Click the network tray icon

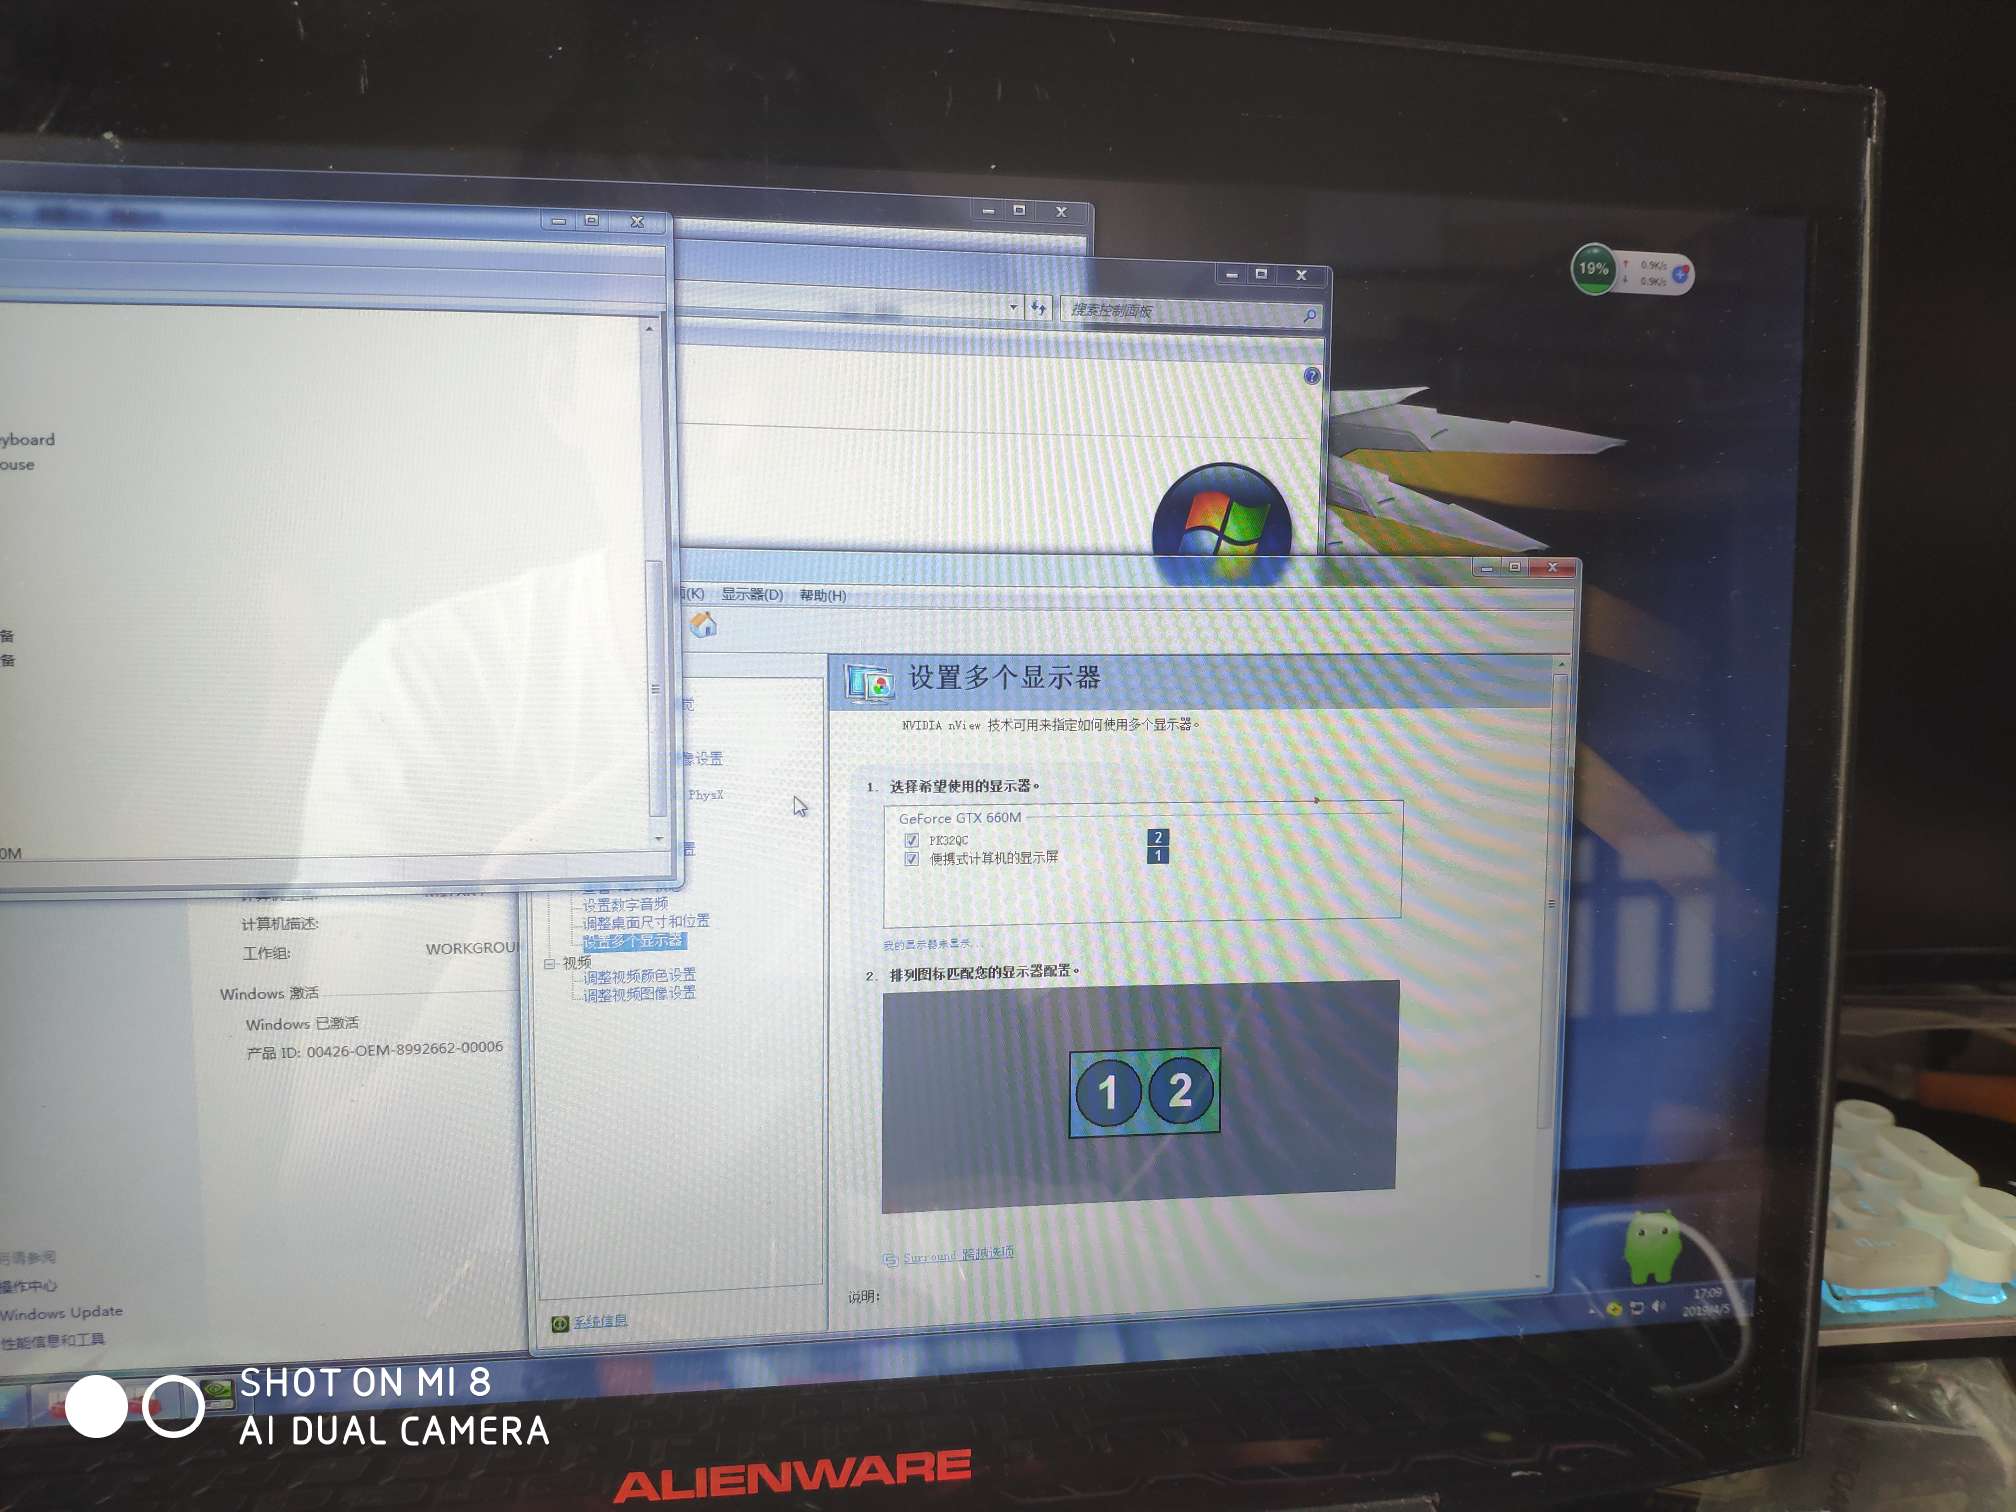(1636, 1307)
